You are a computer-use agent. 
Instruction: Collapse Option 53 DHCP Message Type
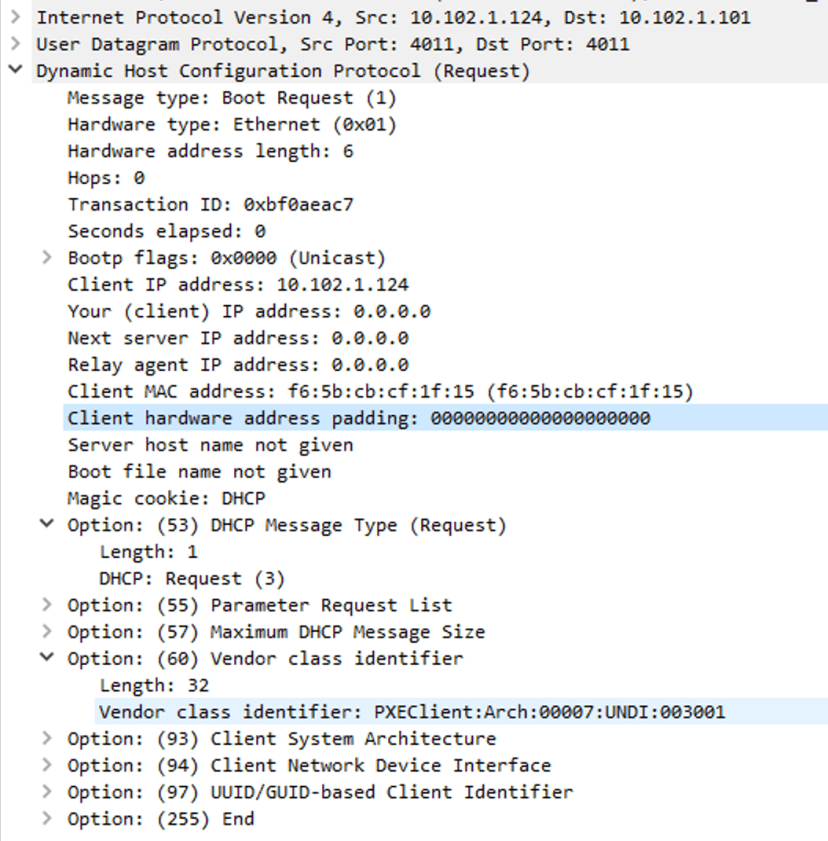pos(46,525)
